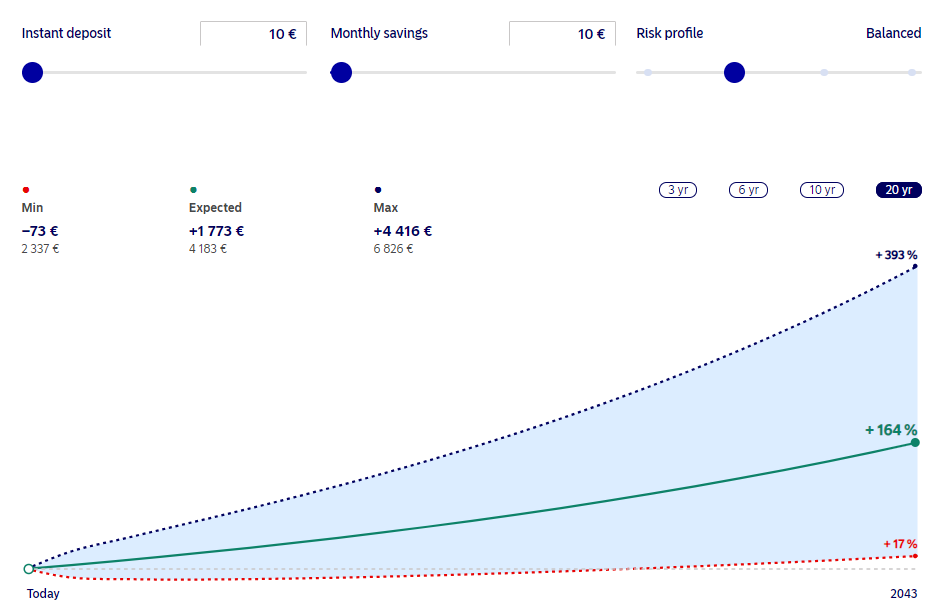
Task: Click the +164 % expected return label
Action: tap(891, 430)
